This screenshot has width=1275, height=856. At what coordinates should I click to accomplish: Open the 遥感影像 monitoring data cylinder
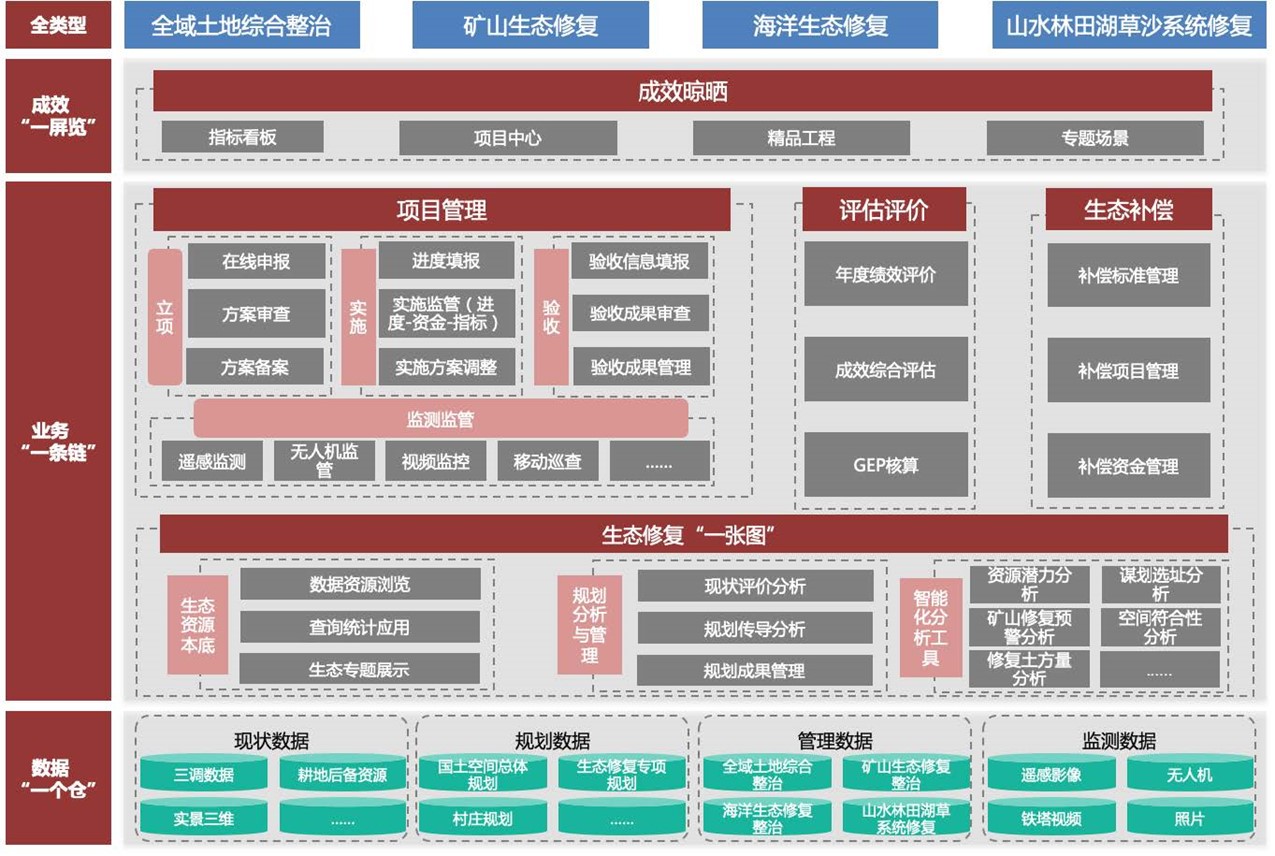pyautogui.click(x=1051, y=774)
